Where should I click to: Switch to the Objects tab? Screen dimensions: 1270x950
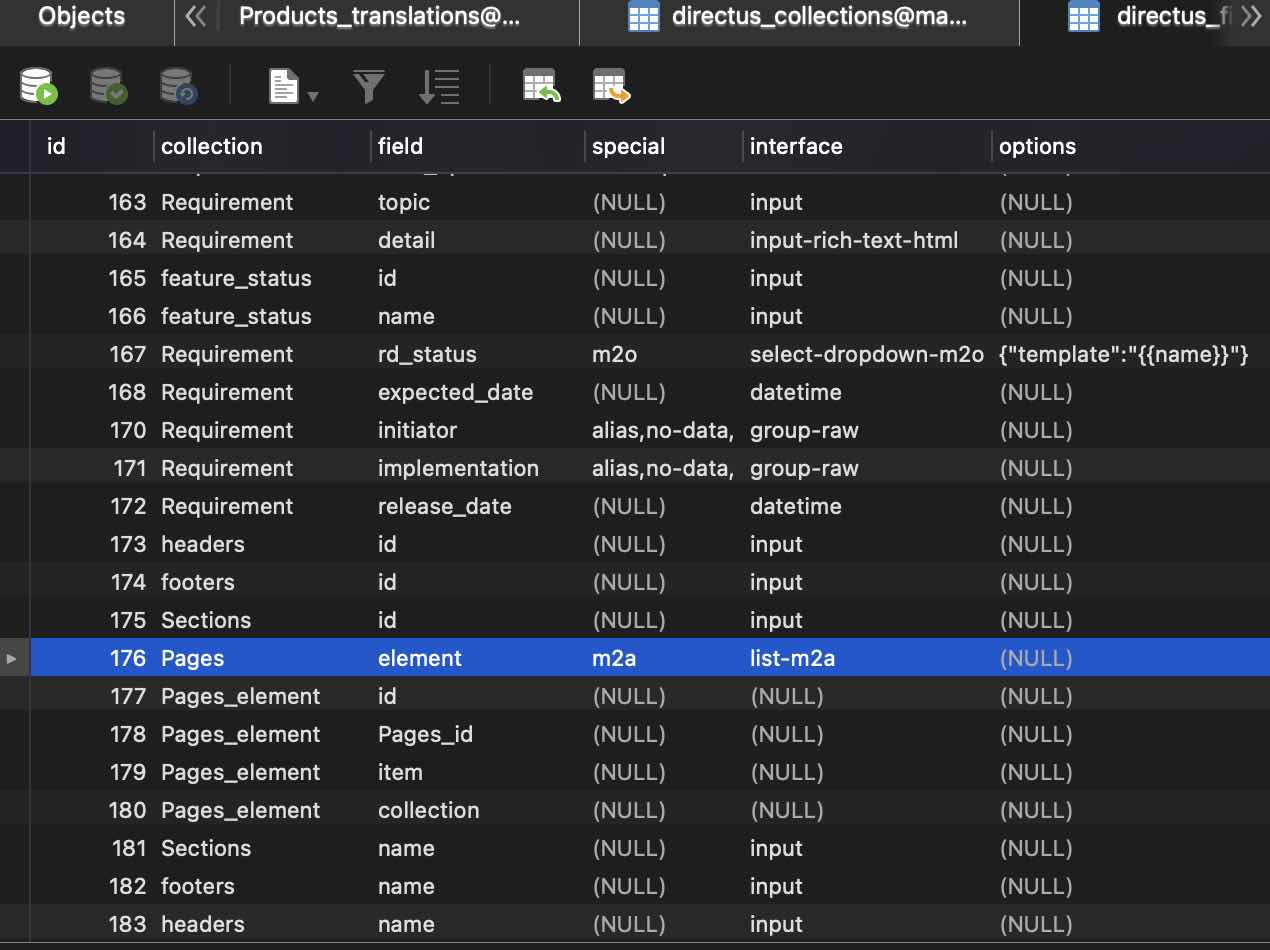82,17
